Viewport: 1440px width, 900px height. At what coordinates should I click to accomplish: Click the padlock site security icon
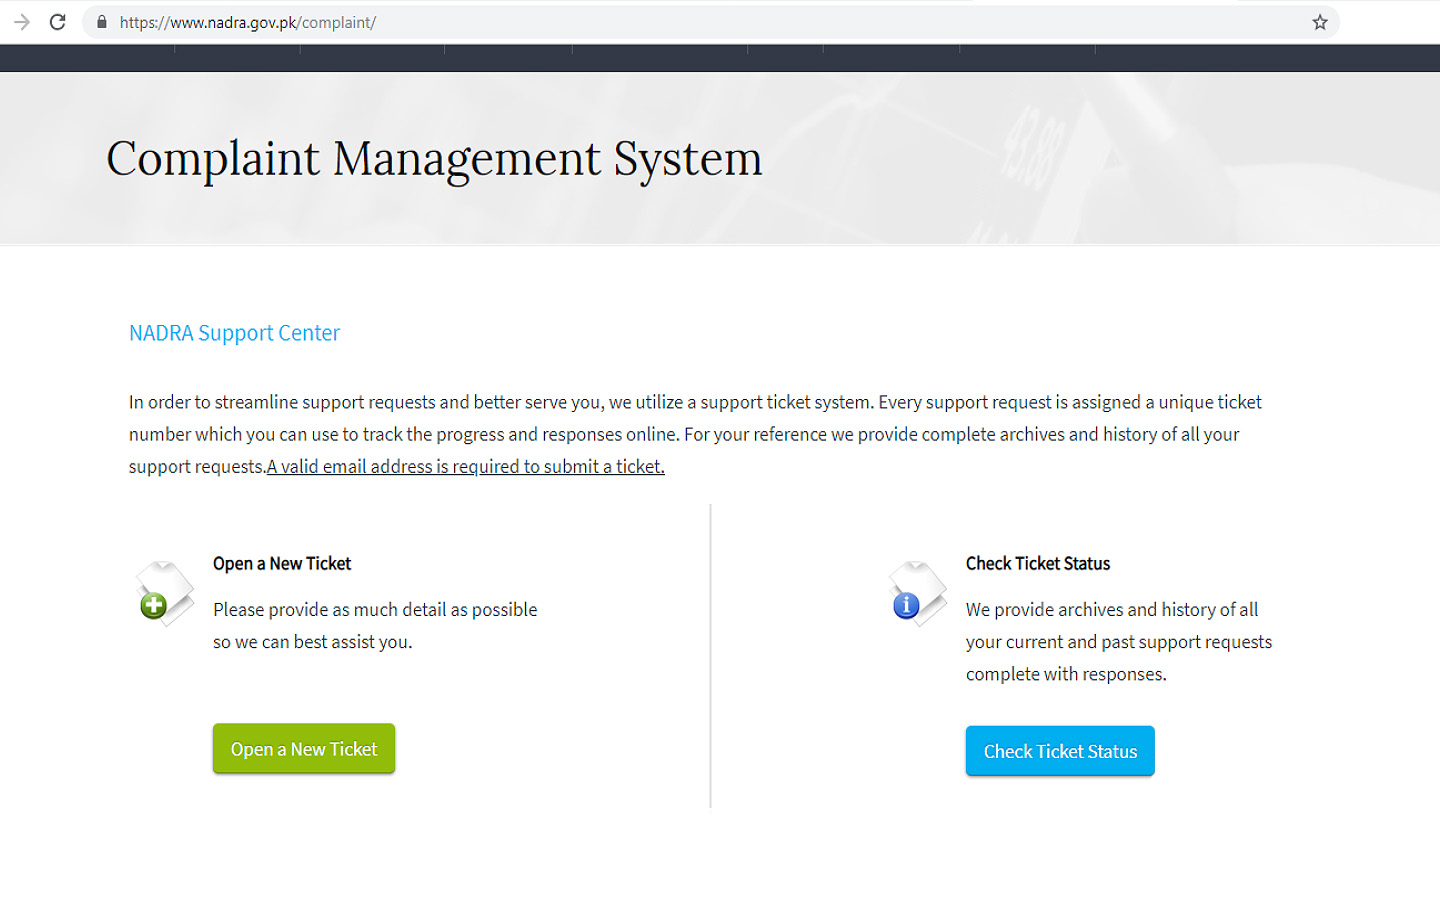[102, 22]
